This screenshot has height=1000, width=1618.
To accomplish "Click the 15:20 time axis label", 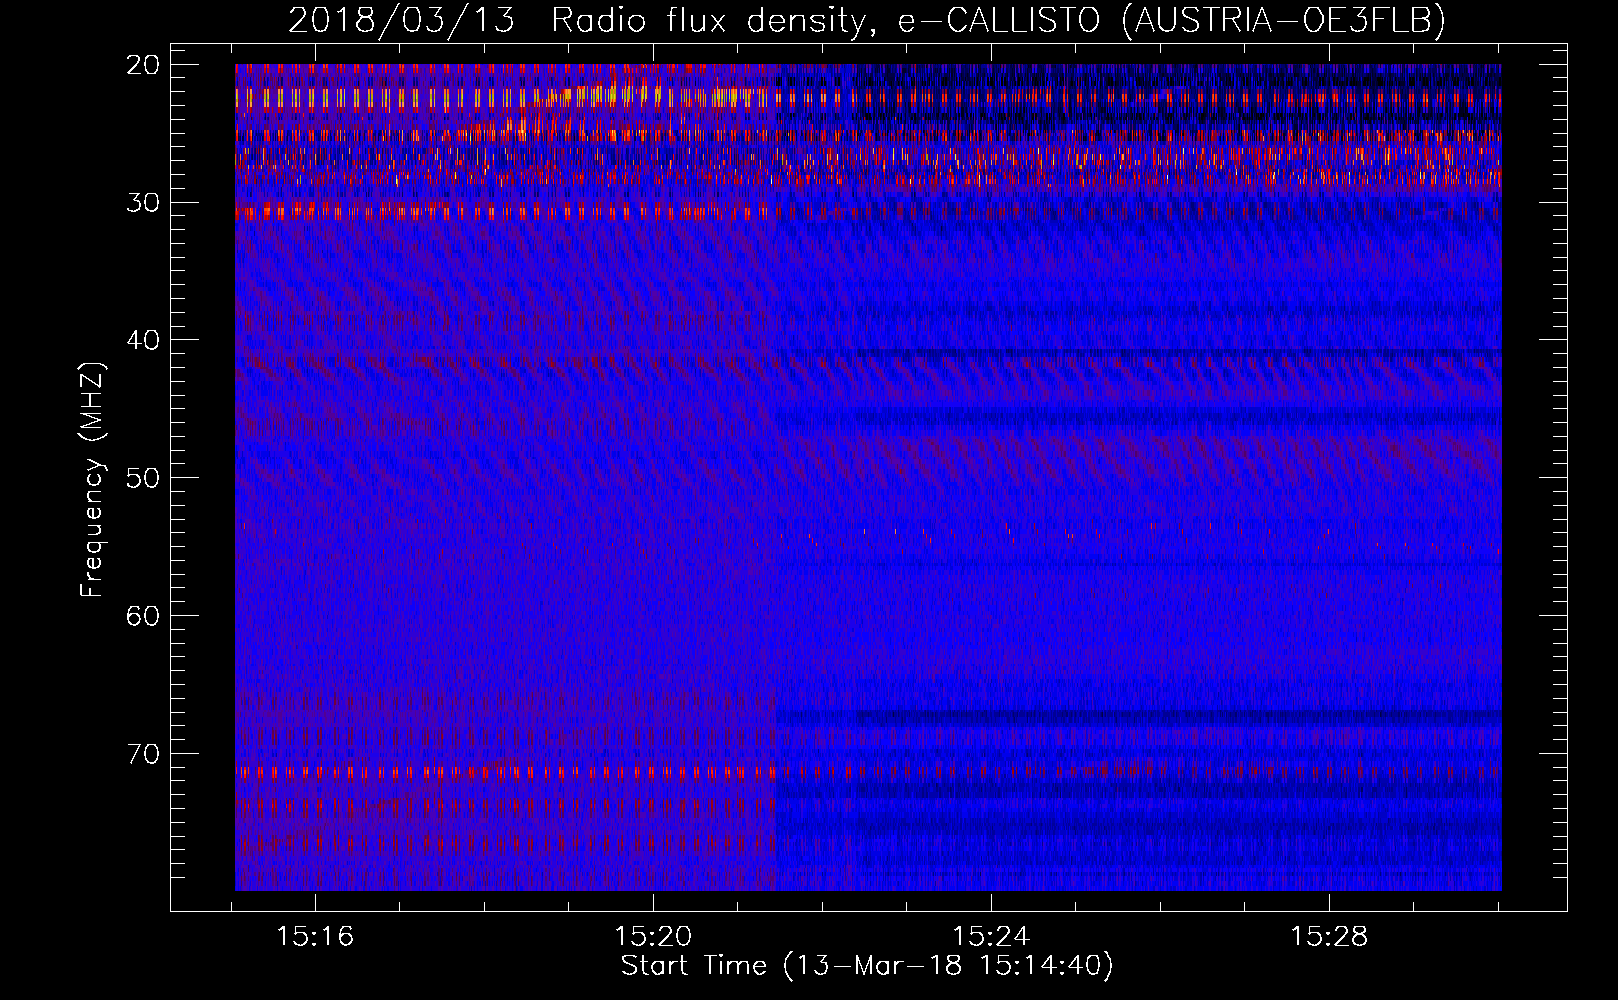I will pos(653,937).
